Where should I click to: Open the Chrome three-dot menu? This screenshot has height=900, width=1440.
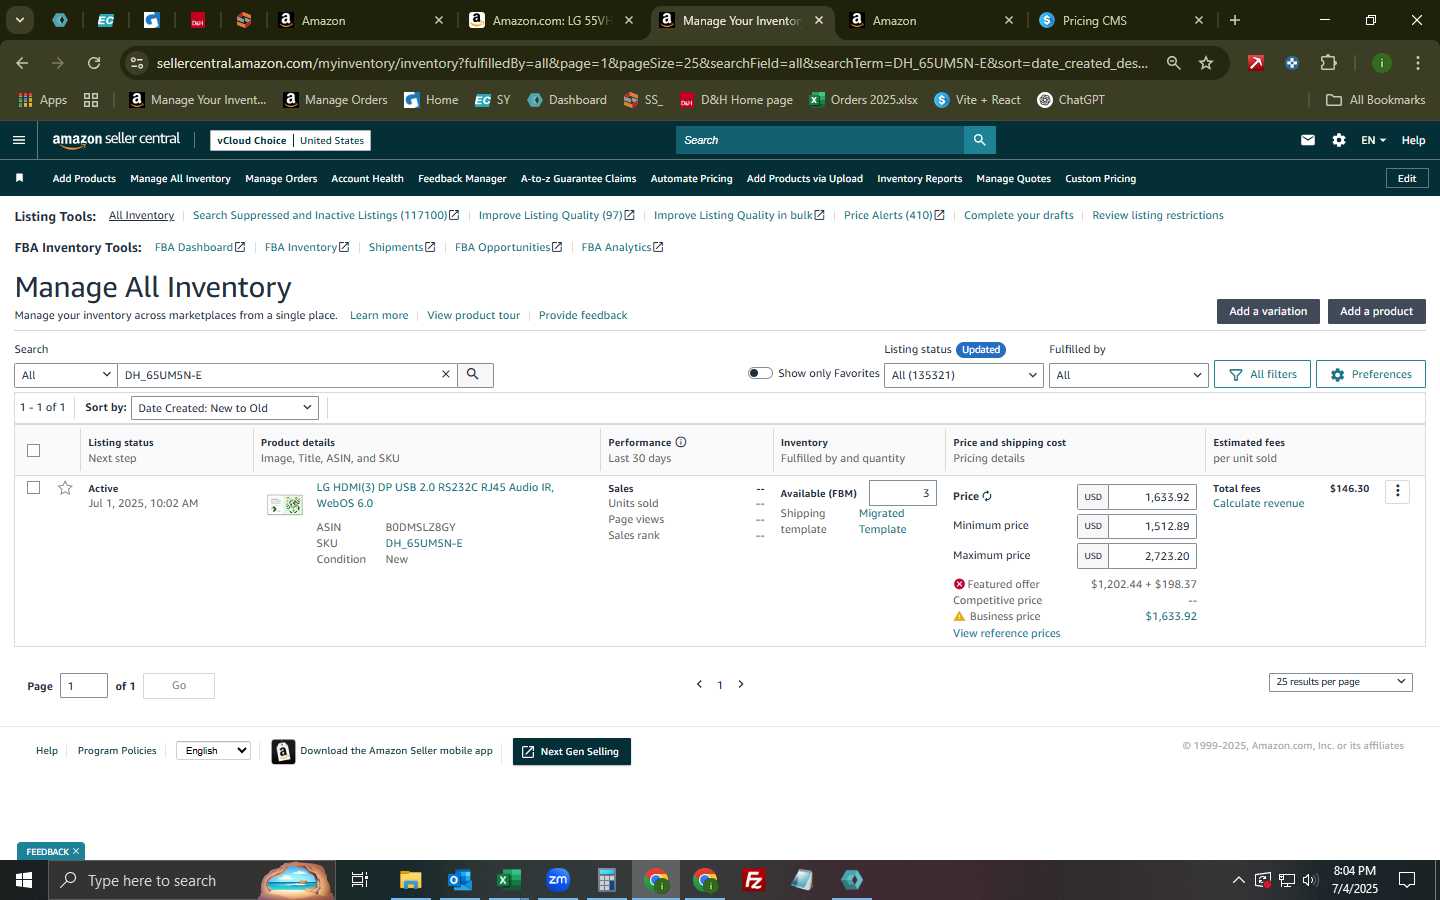click(1418, 63)
